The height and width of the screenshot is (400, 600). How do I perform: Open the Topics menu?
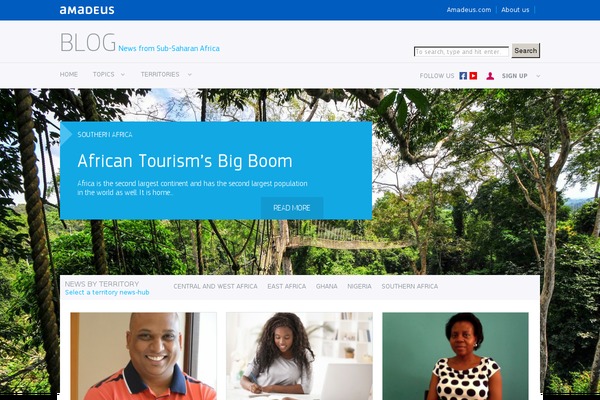(x=104, y=74)
